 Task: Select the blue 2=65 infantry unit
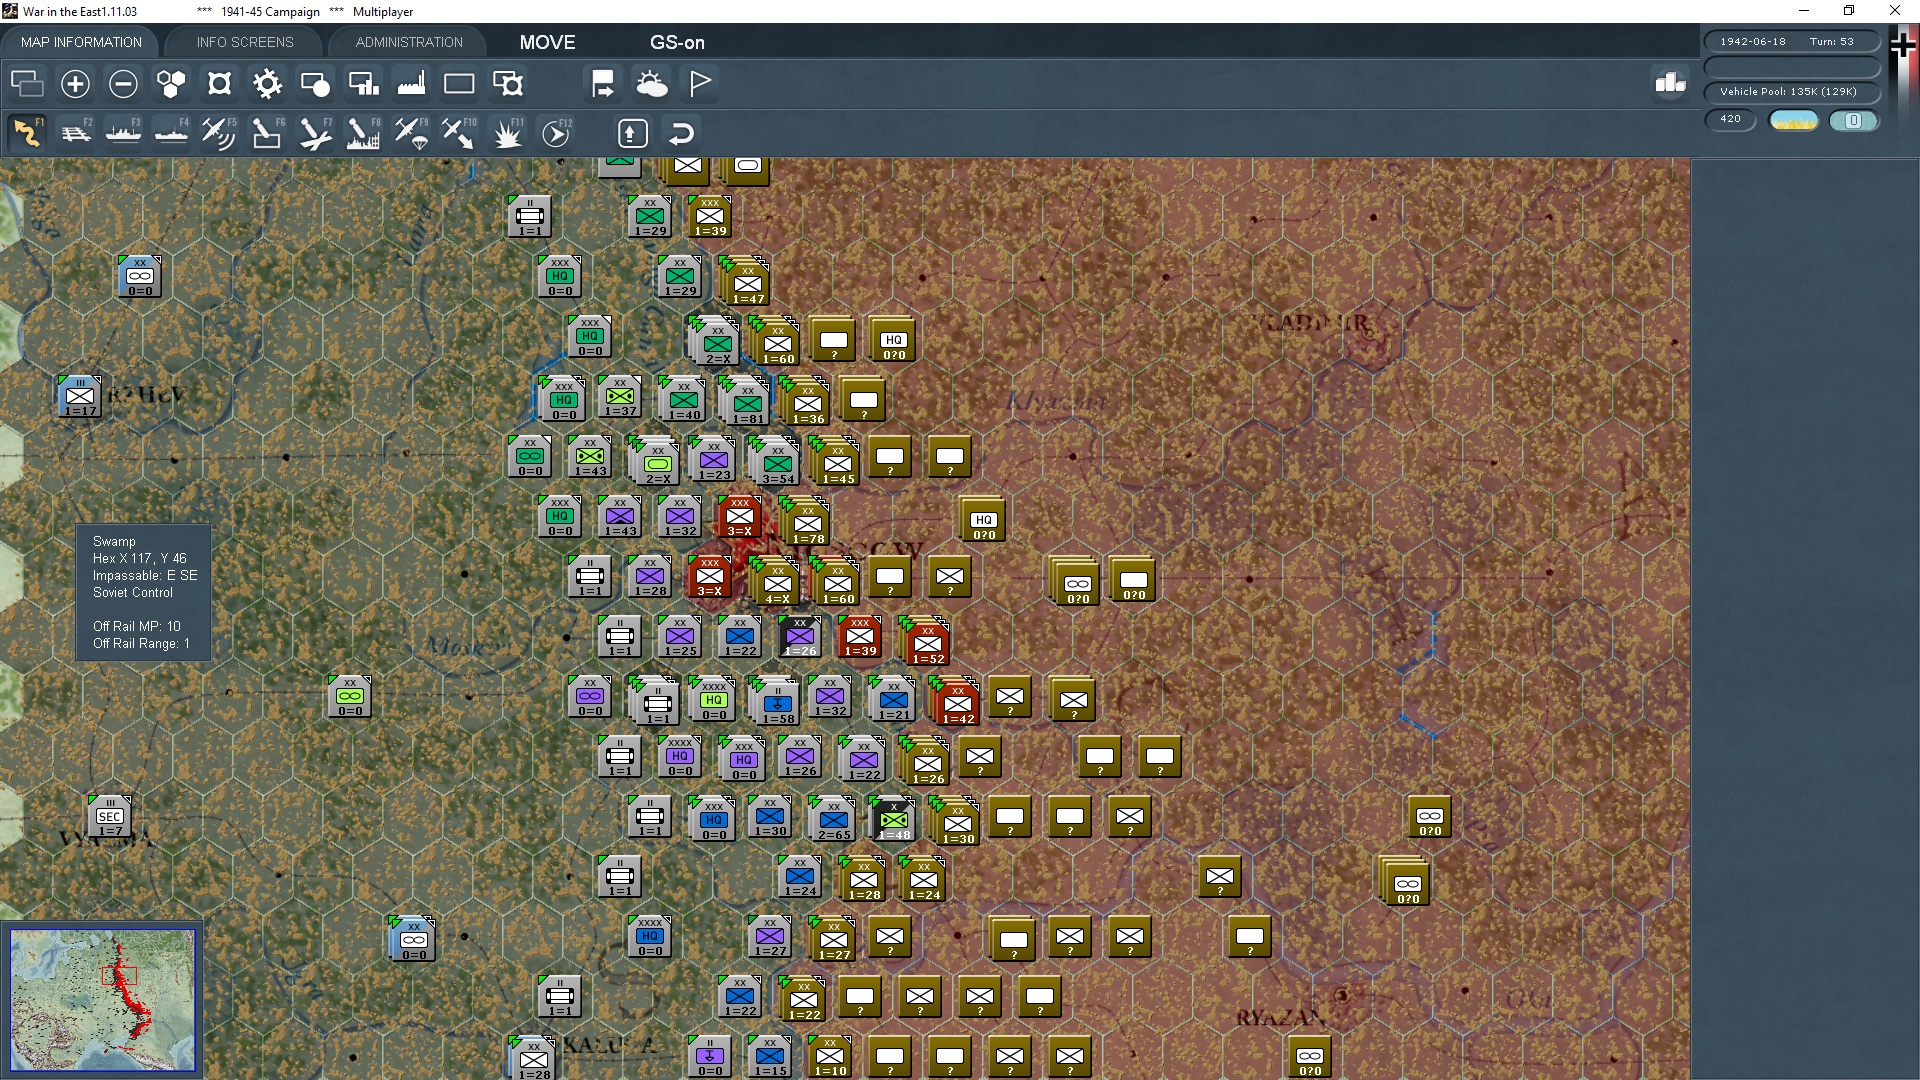(x=834, y=818)
